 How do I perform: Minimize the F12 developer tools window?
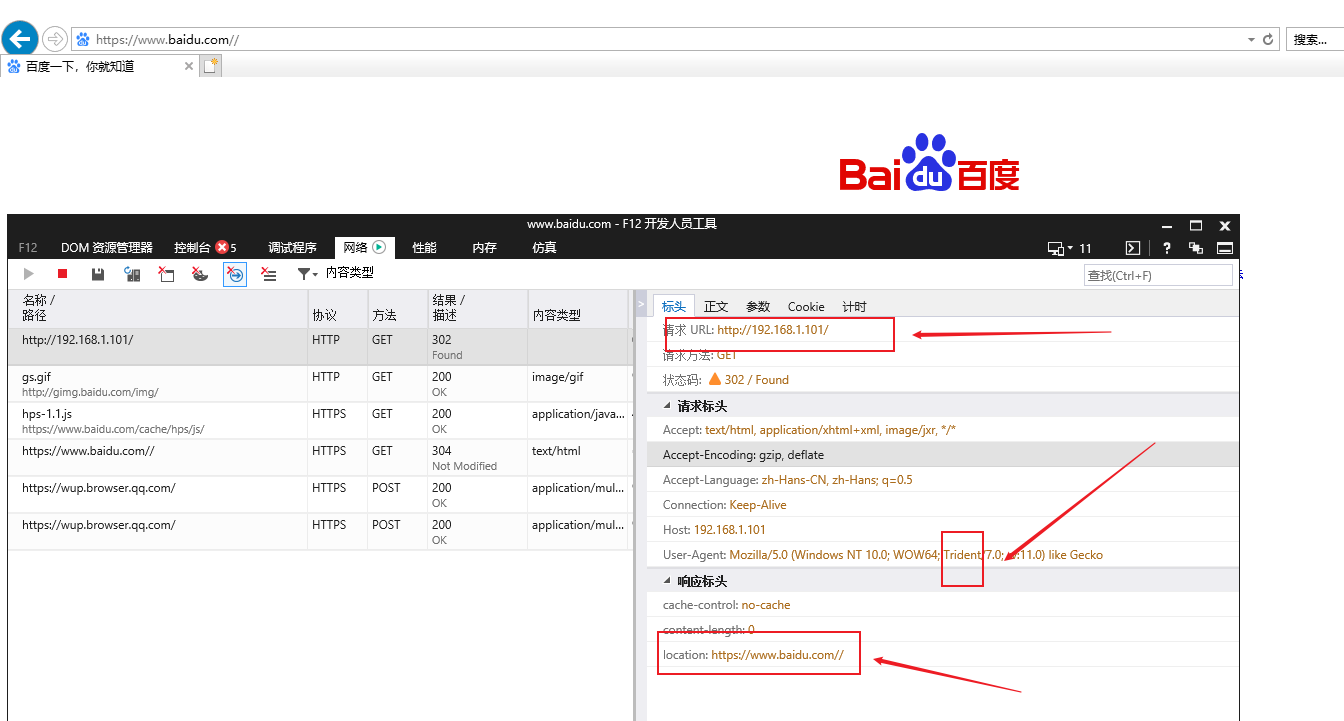[1167, 226]
